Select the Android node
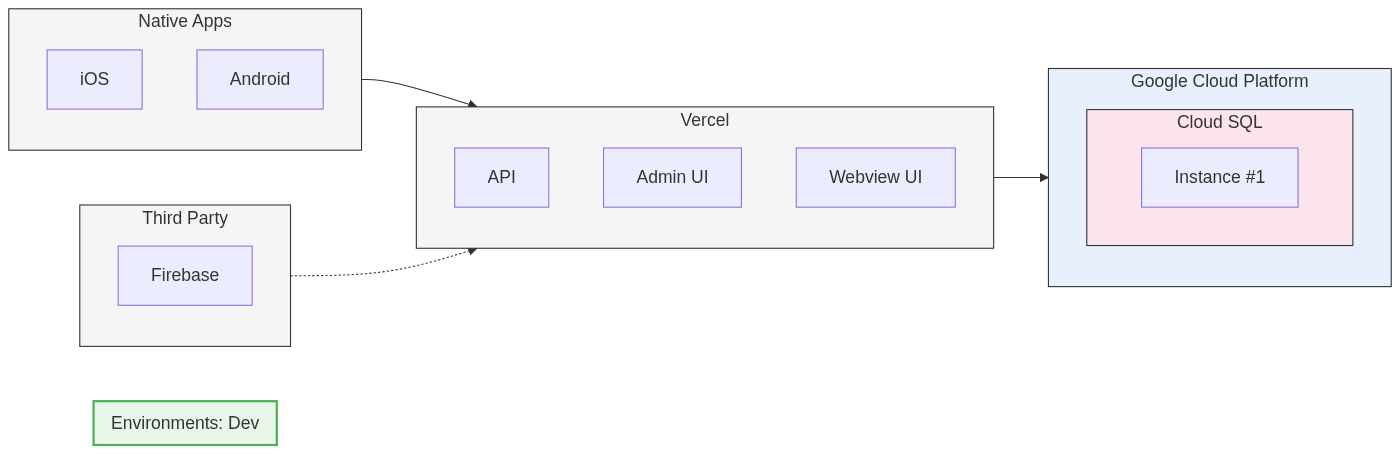 point(259,79)
